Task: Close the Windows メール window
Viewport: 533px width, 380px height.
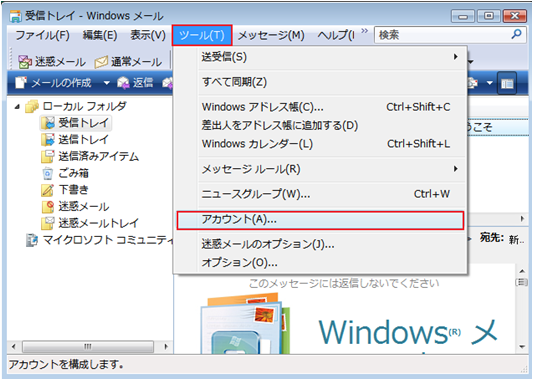Action: point(515,16)
